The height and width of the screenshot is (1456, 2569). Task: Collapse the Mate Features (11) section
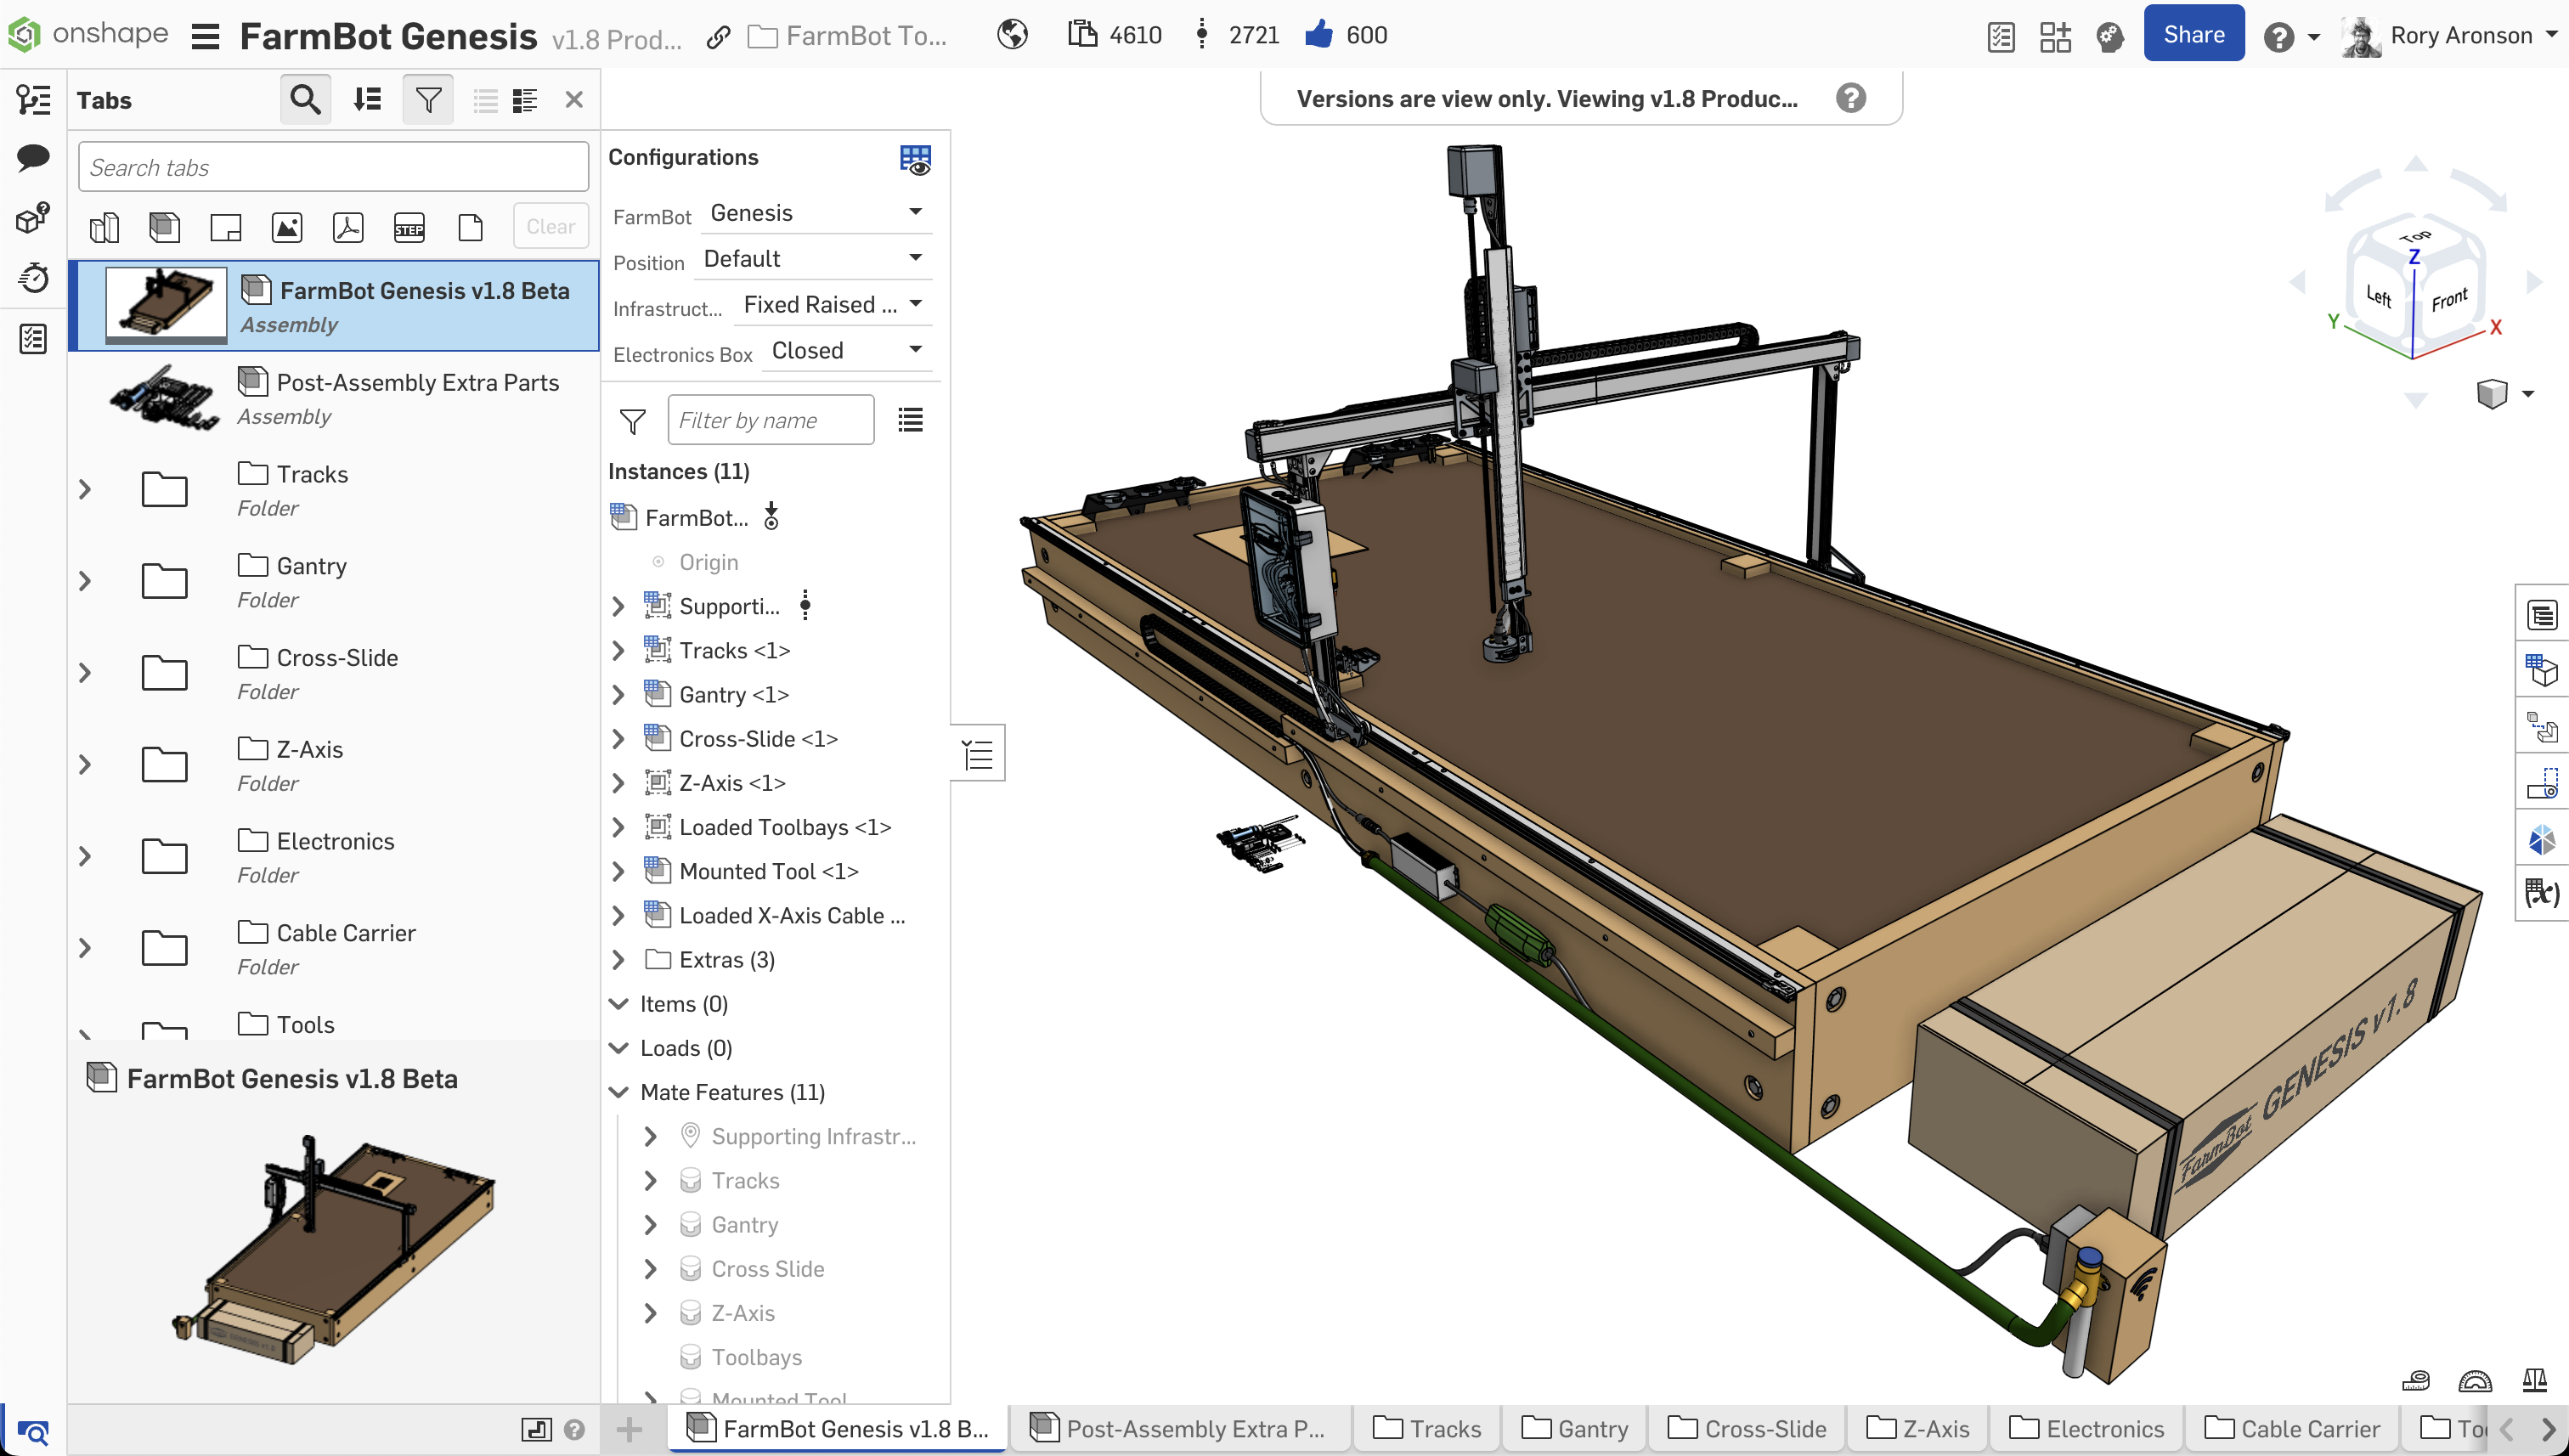pos(619,1092)
